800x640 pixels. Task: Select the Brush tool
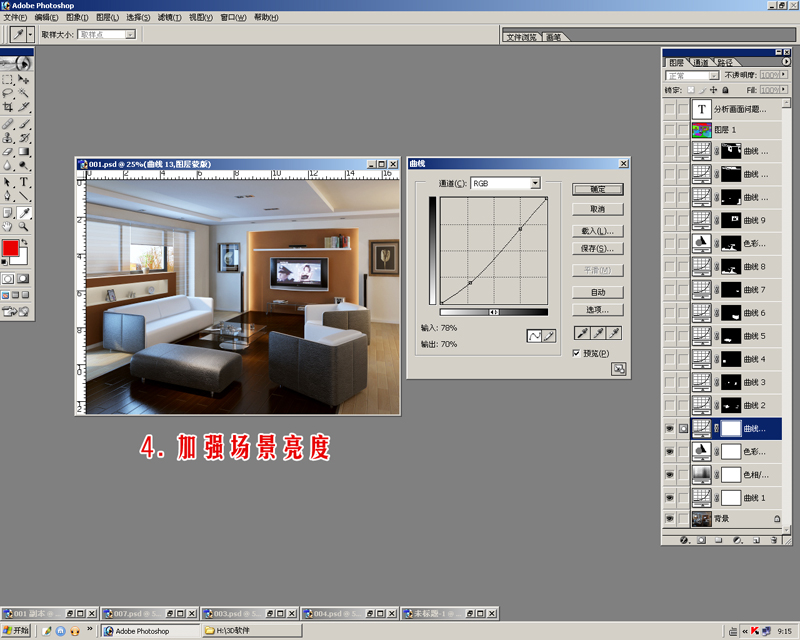click(23, 124)
